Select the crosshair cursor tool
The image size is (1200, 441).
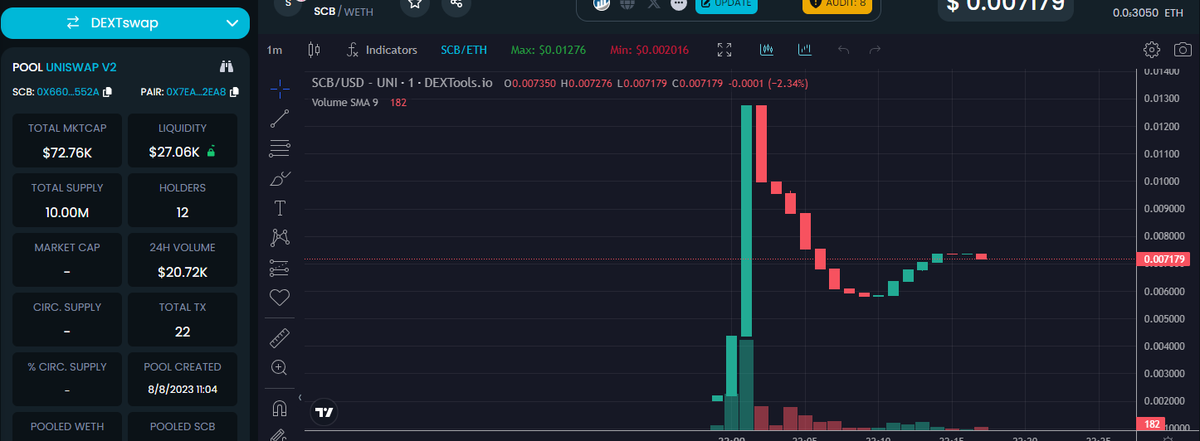pyautogui.click(x=280, y=88)
